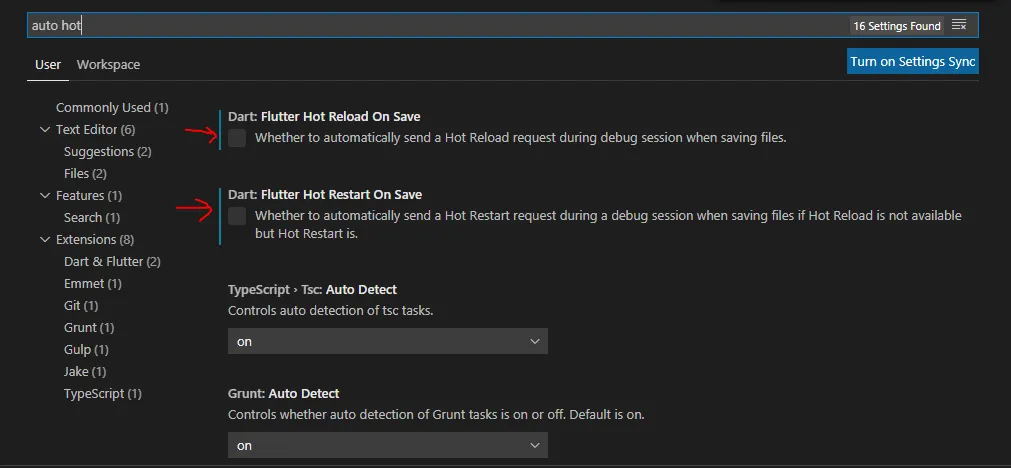The image size is (1011, 468).
Task: Collapse the Text Editor tree section
Action: coord(45,130)
